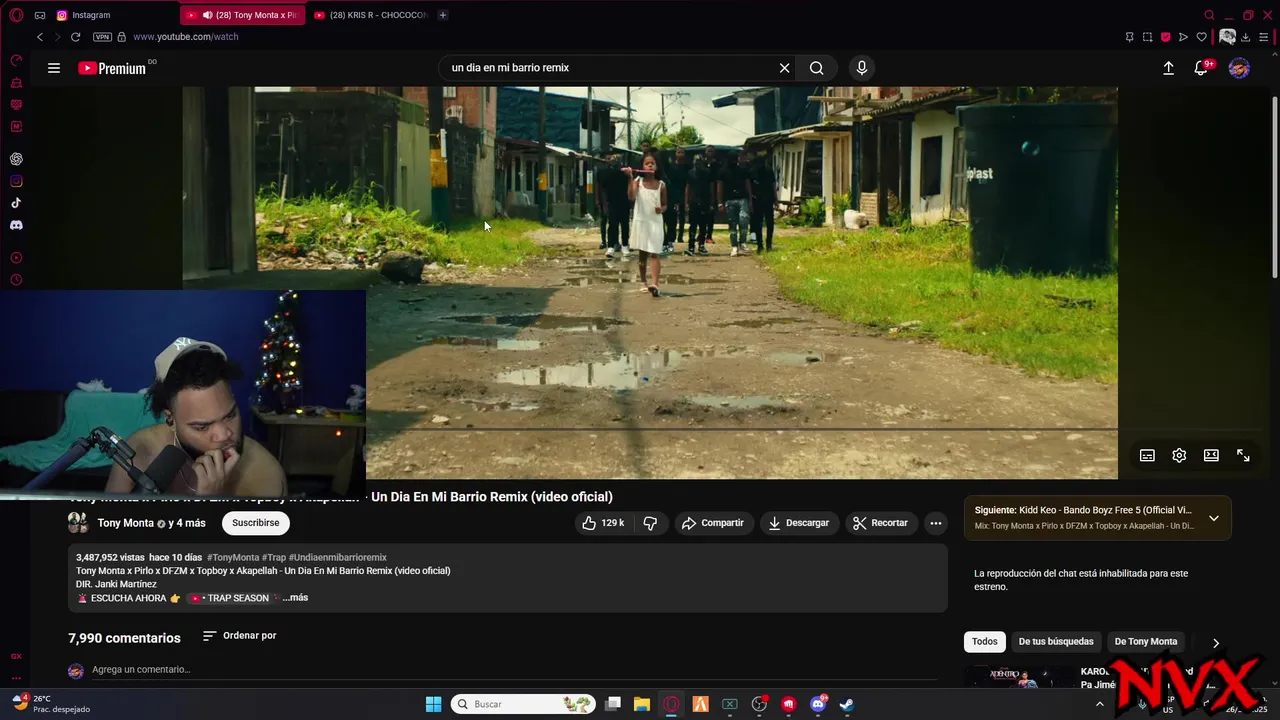The image size is (1280, 720).
Task: Click the Buscar taskbar search box
Action: (523, 704)
